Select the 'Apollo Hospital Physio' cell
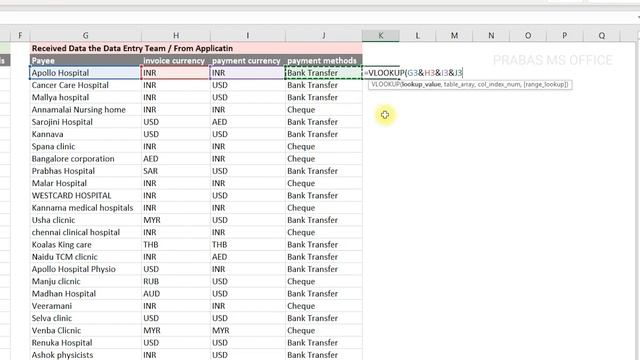This screenshot has width=640, height=360. click(85, 269)
